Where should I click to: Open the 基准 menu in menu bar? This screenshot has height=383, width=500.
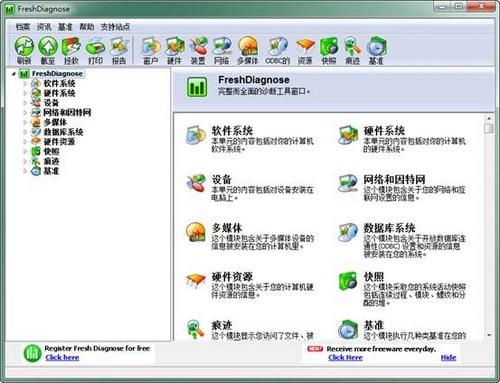(x=65, y=27)
